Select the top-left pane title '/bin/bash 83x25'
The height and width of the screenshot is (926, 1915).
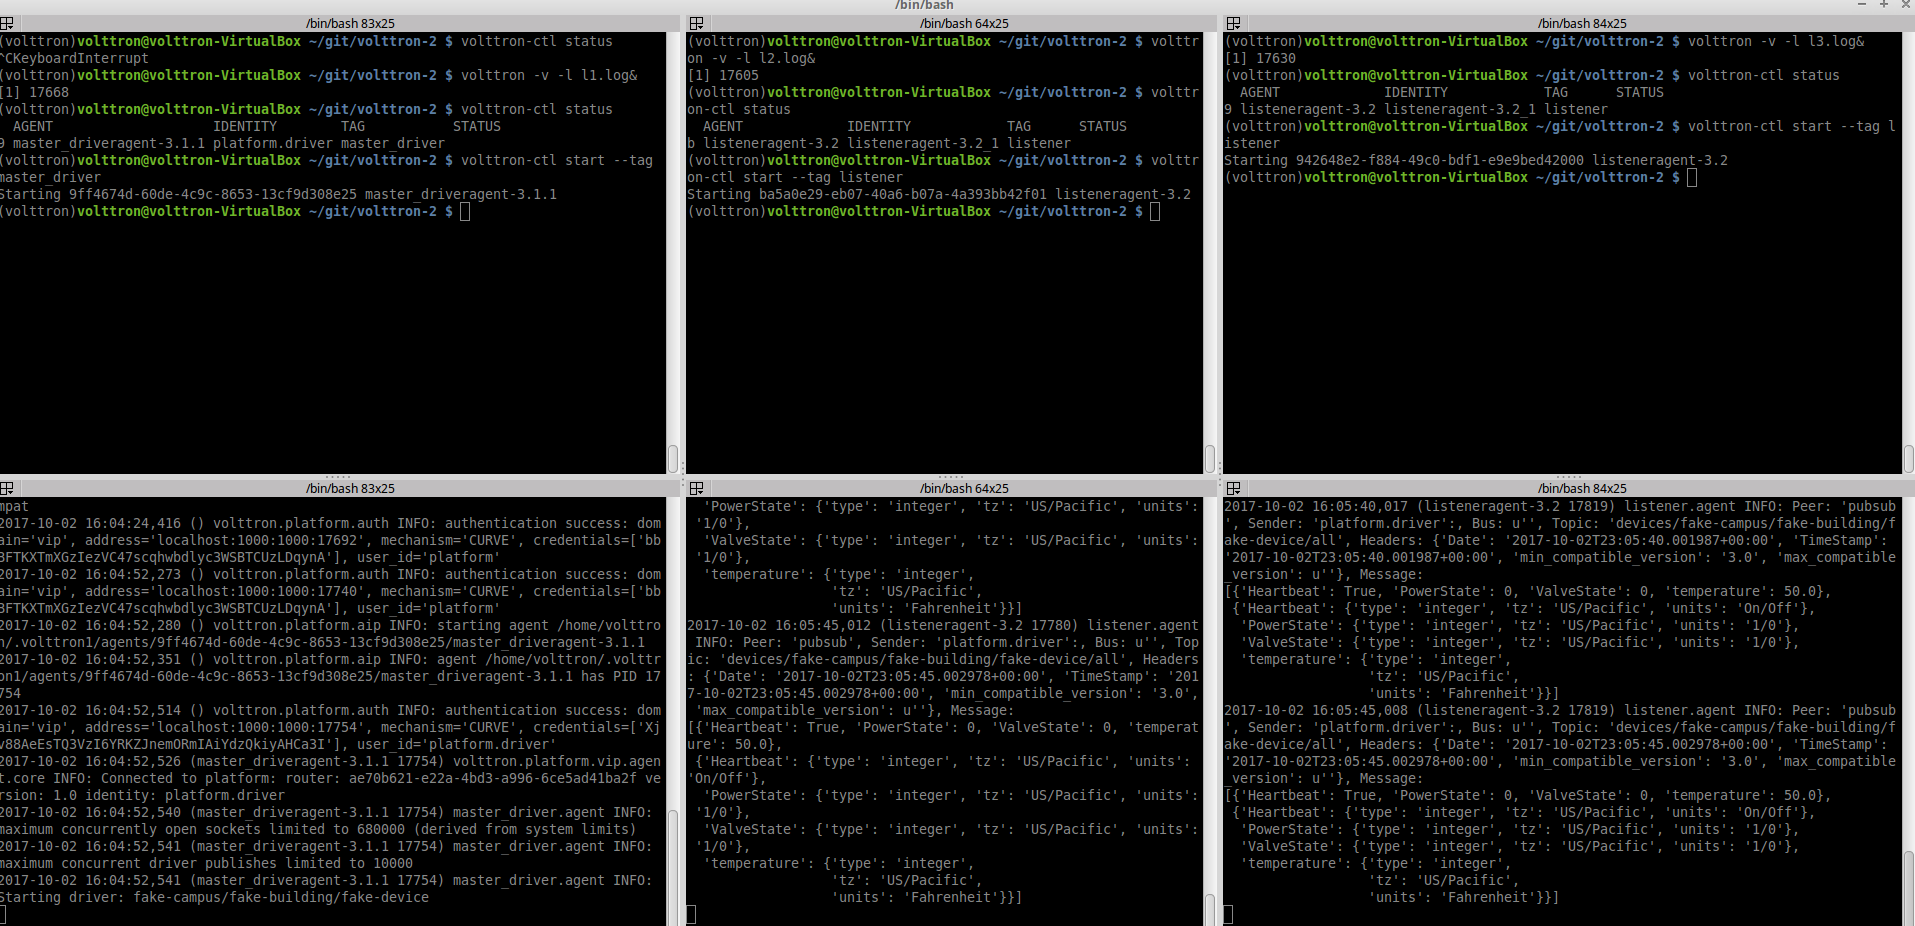[350, 23]
